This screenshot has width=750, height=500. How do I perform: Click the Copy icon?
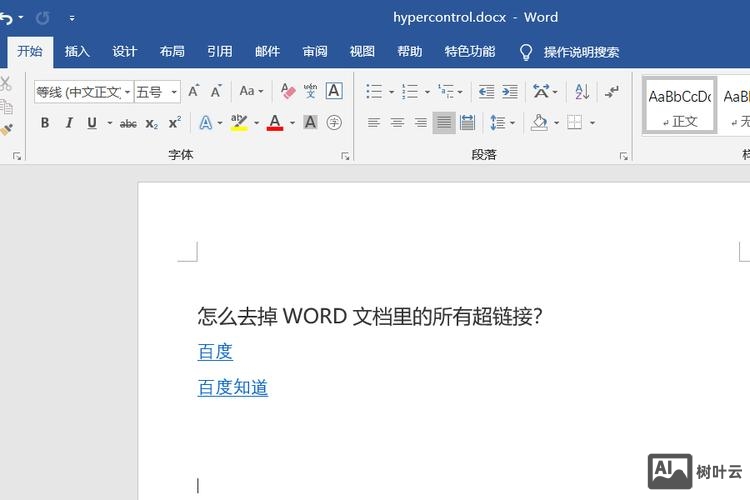[x=6, y=107]
